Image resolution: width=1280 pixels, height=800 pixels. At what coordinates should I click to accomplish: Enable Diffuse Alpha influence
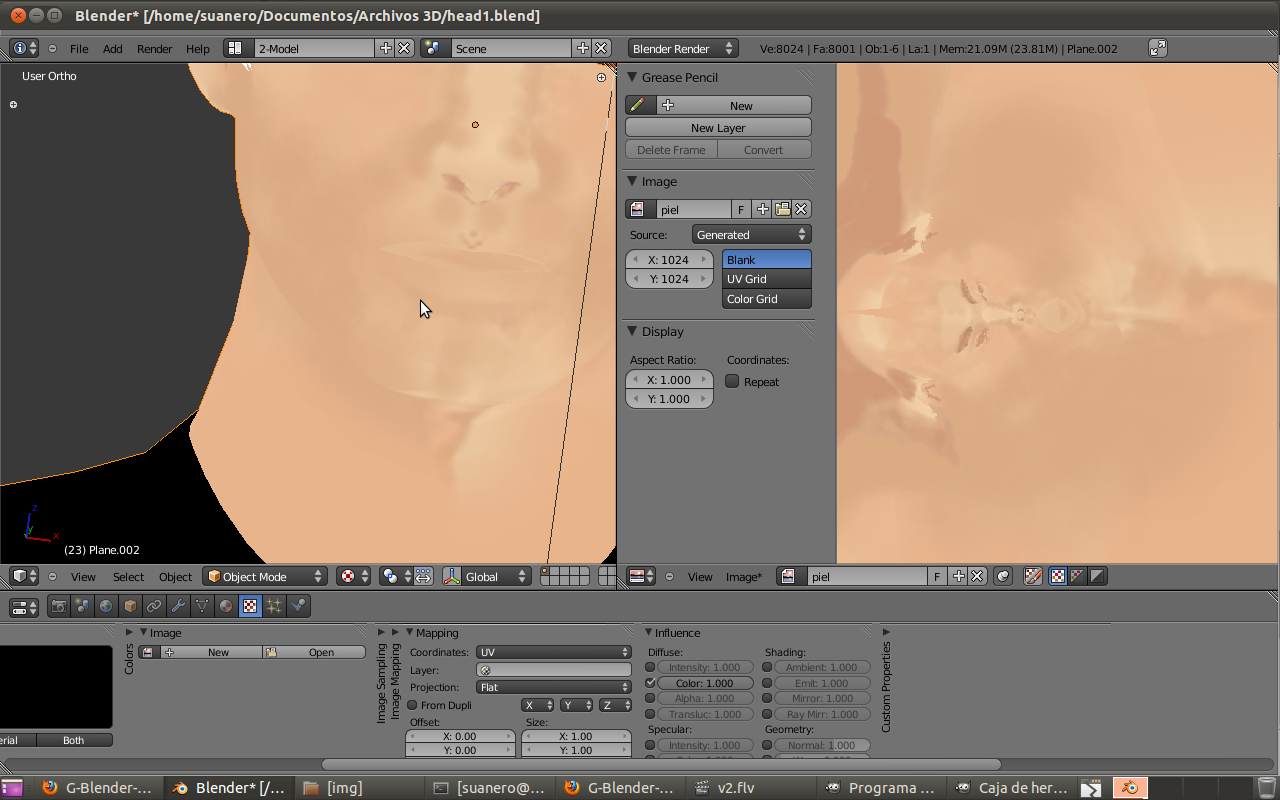(x=650, y=698)
